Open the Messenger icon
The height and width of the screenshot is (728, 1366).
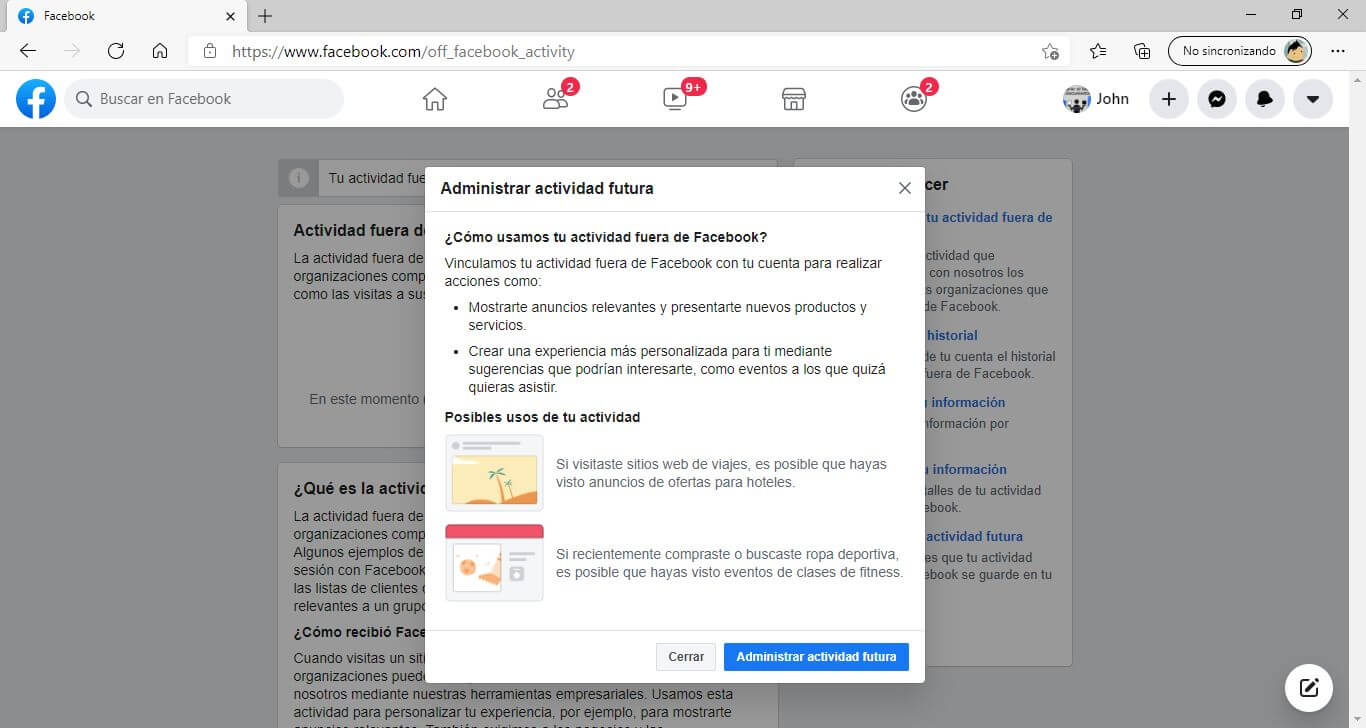click(1217, 99)
